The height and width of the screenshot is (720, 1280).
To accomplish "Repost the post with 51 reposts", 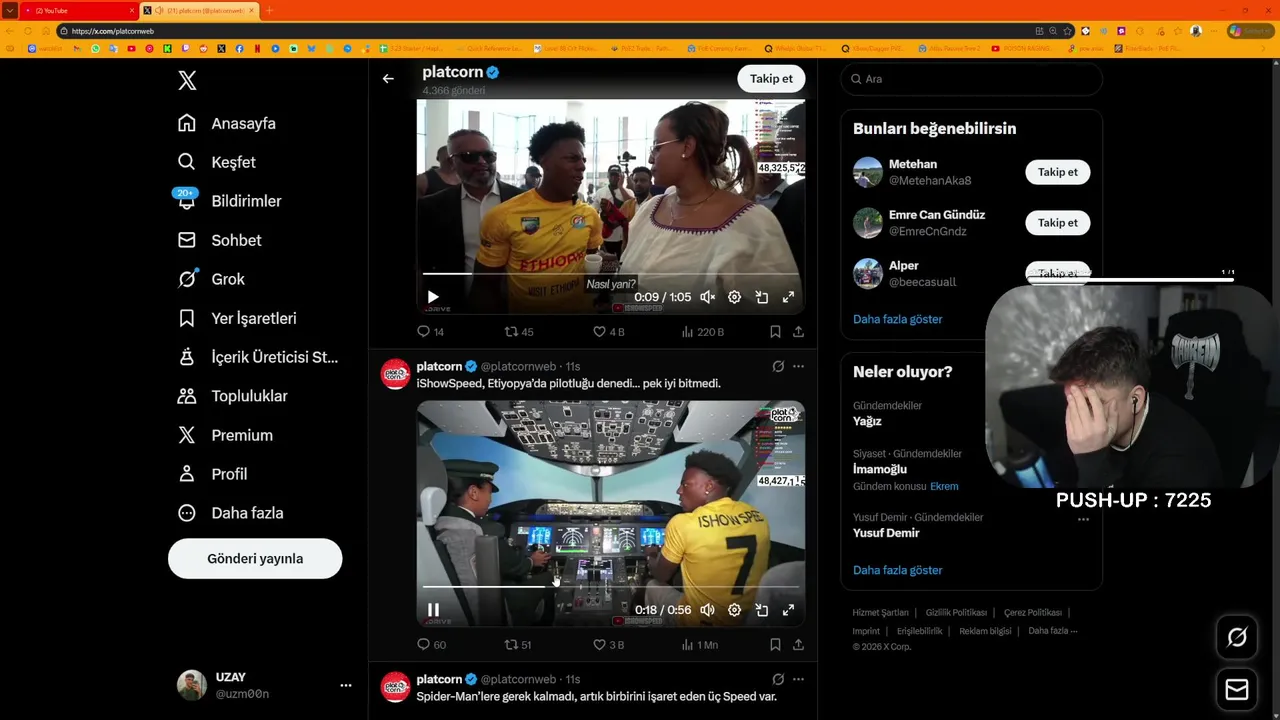I will point(518,645).
